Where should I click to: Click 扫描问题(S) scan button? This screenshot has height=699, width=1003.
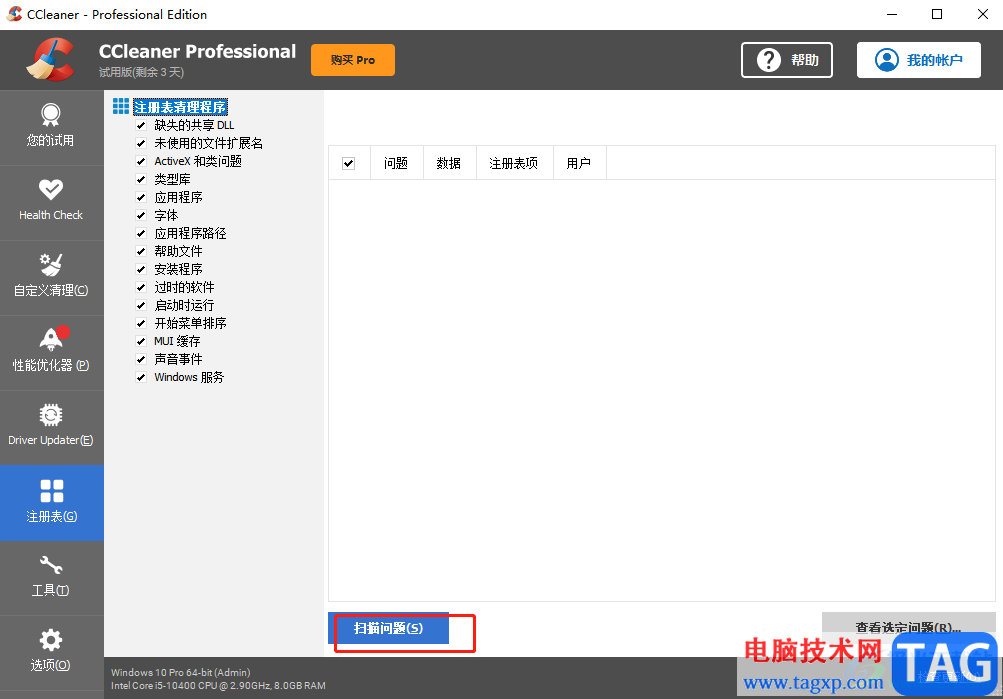tap(388, 628)
